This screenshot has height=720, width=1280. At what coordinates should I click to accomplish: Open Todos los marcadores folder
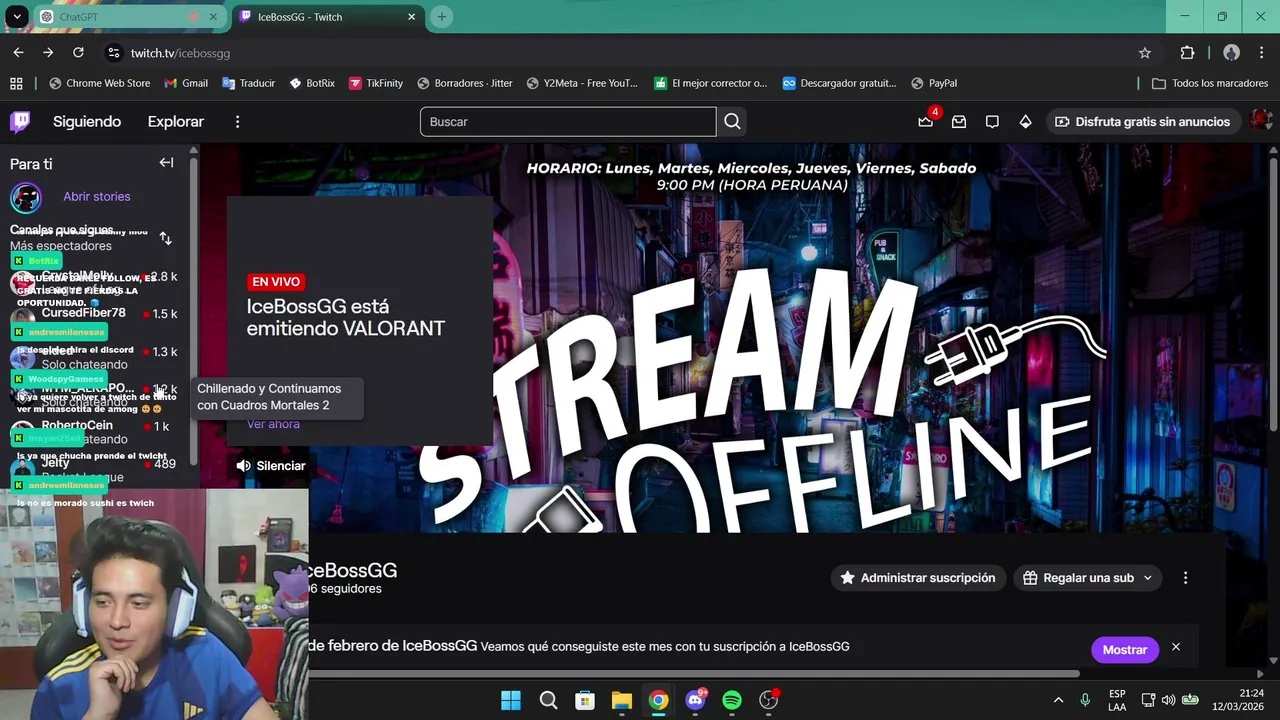click(1210, 83)
